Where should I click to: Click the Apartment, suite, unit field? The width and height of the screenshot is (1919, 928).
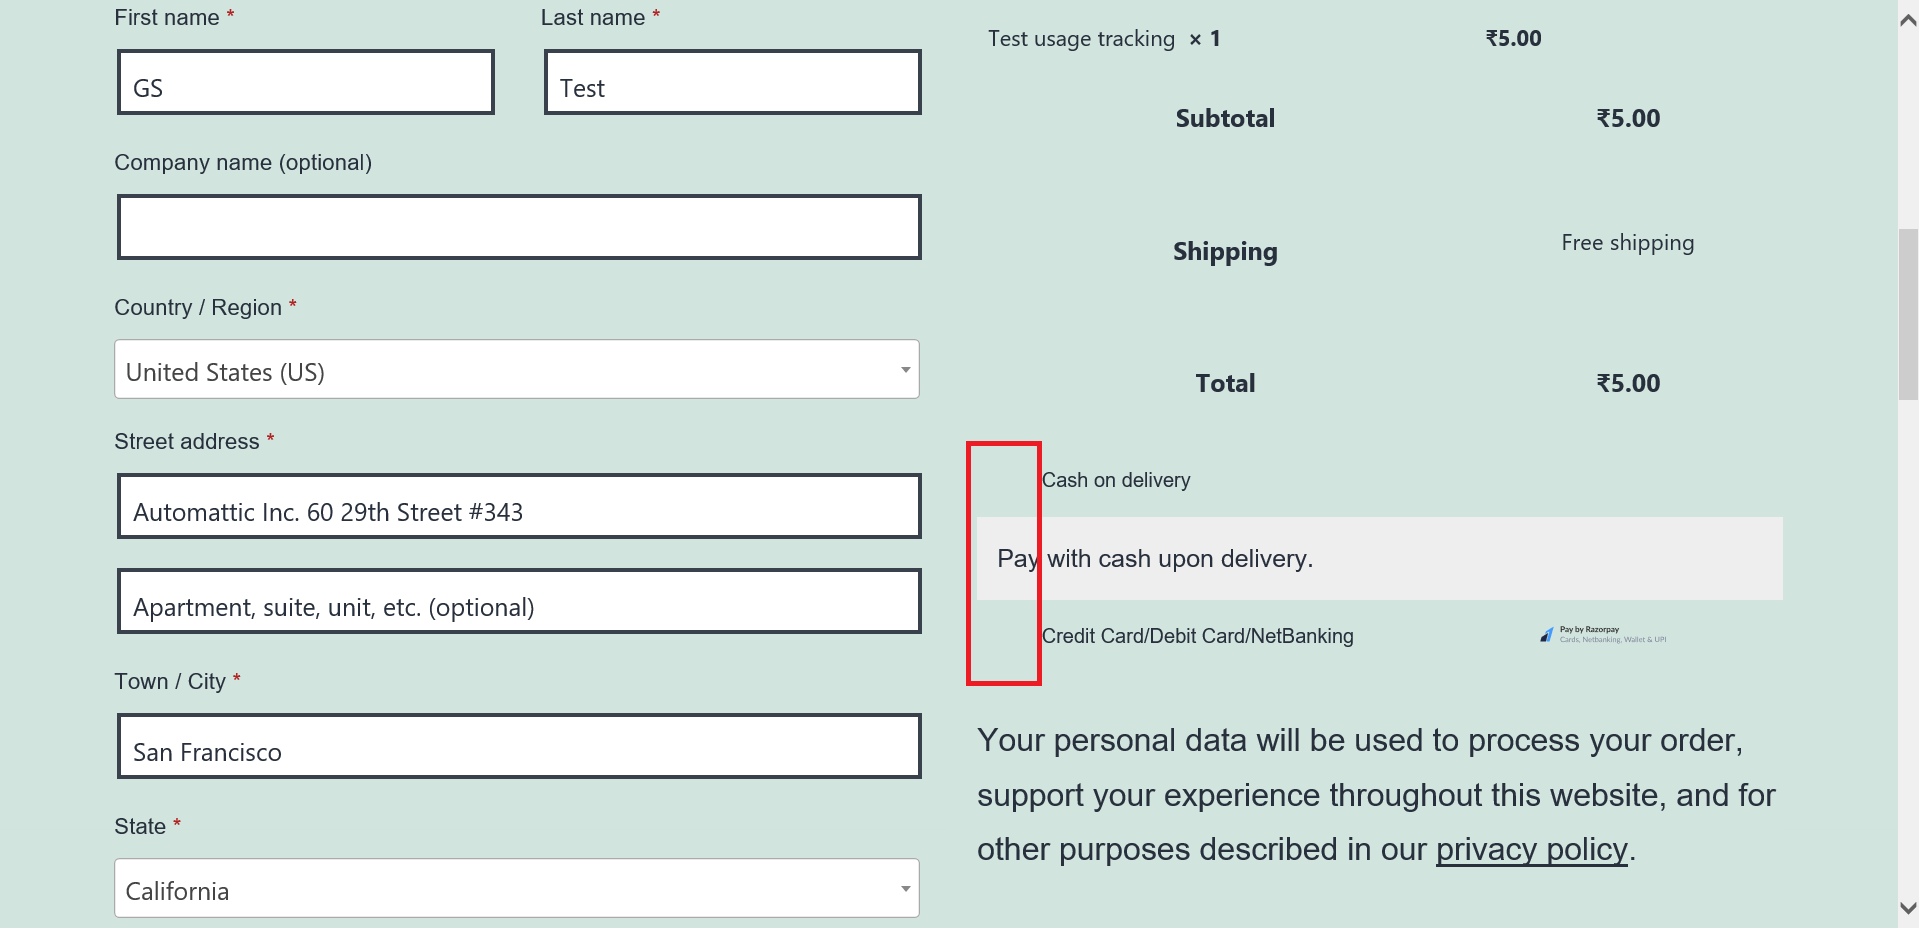click(518, 601)
